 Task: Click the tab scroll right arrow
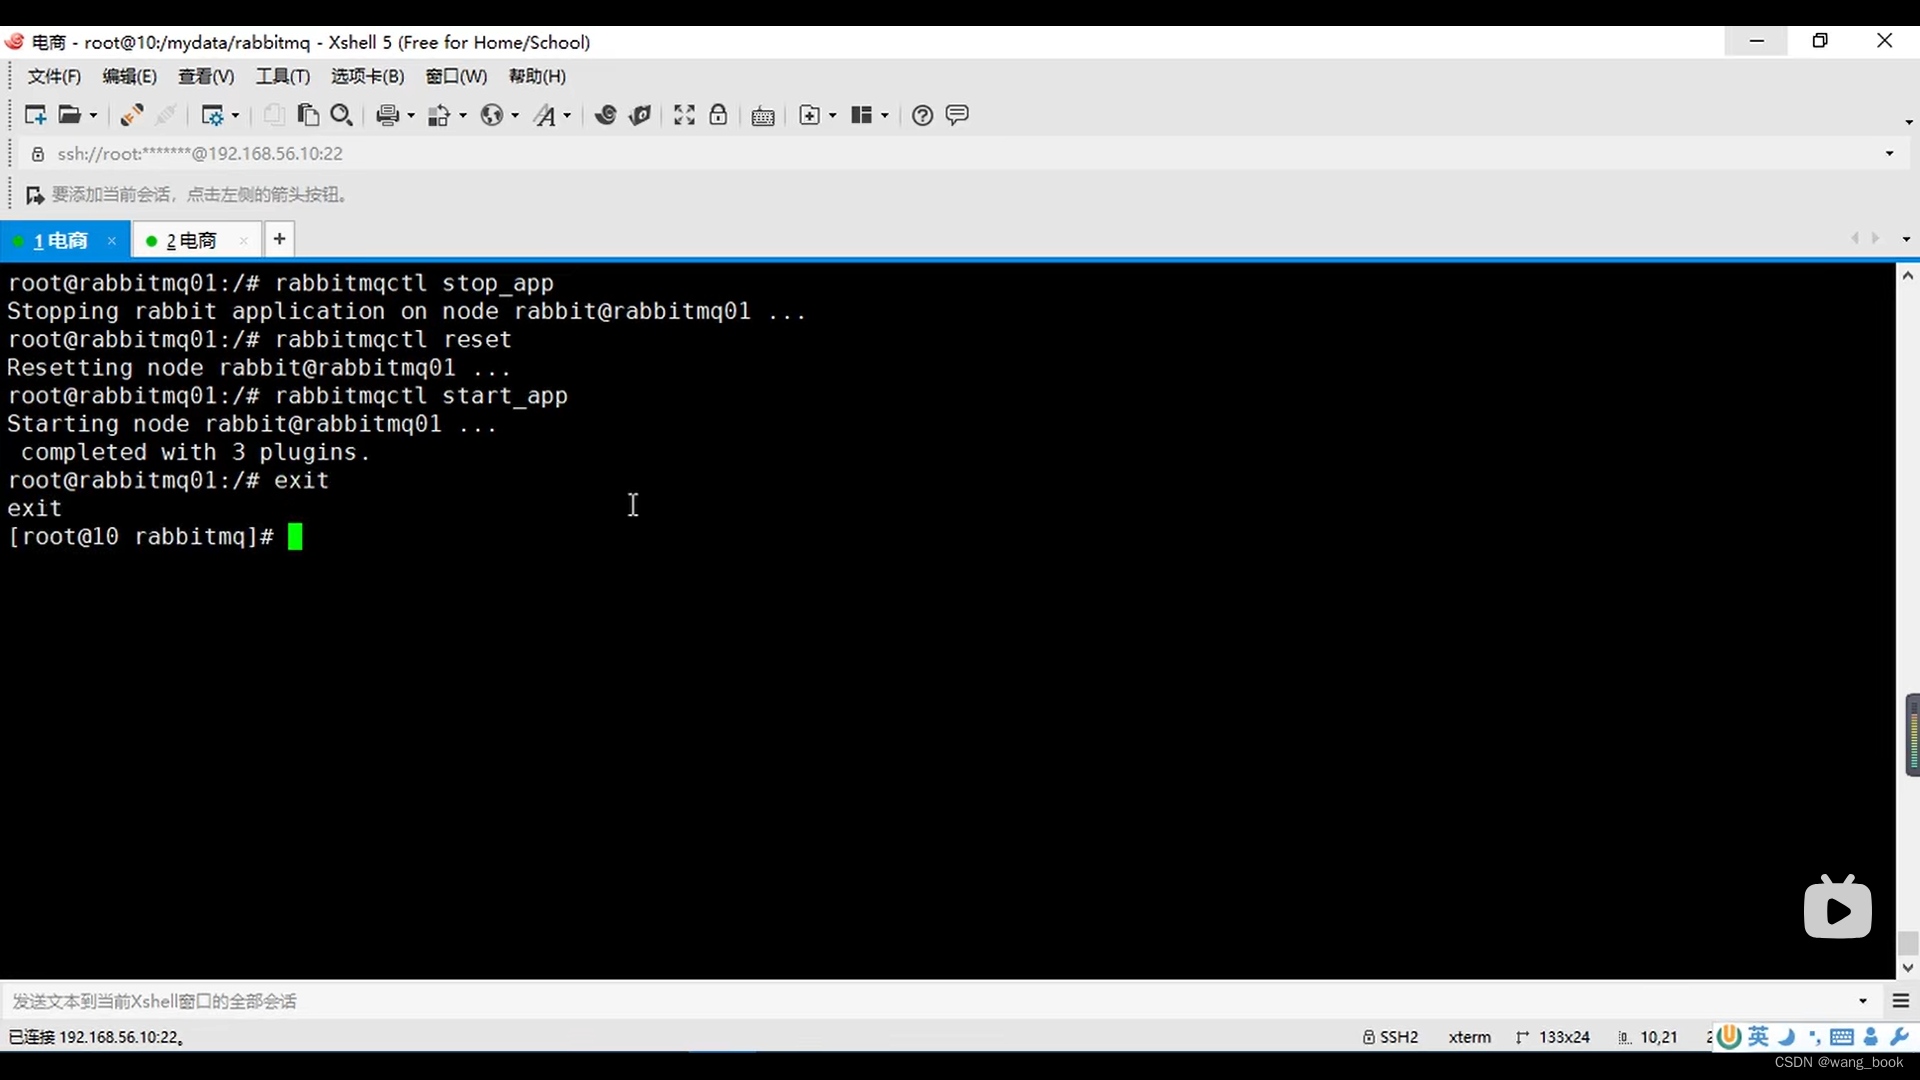click(1876, 238)
